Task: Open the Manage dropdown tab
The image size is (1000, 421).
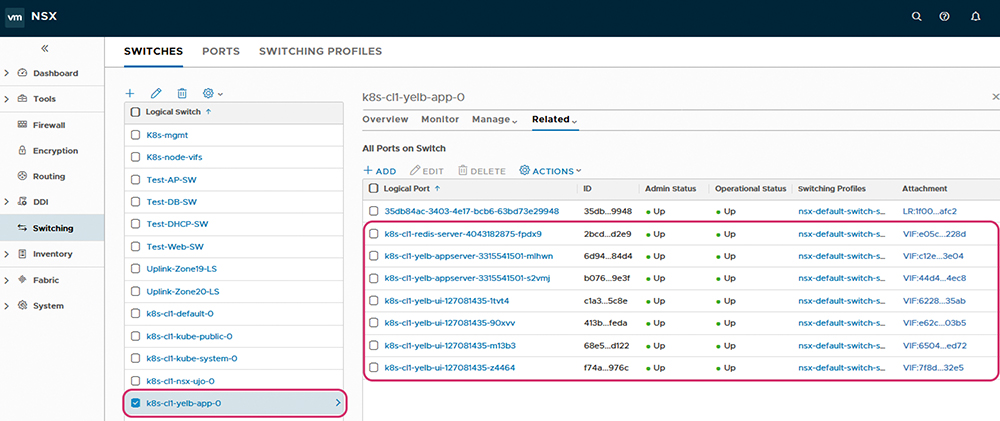Action: [495, 119]
